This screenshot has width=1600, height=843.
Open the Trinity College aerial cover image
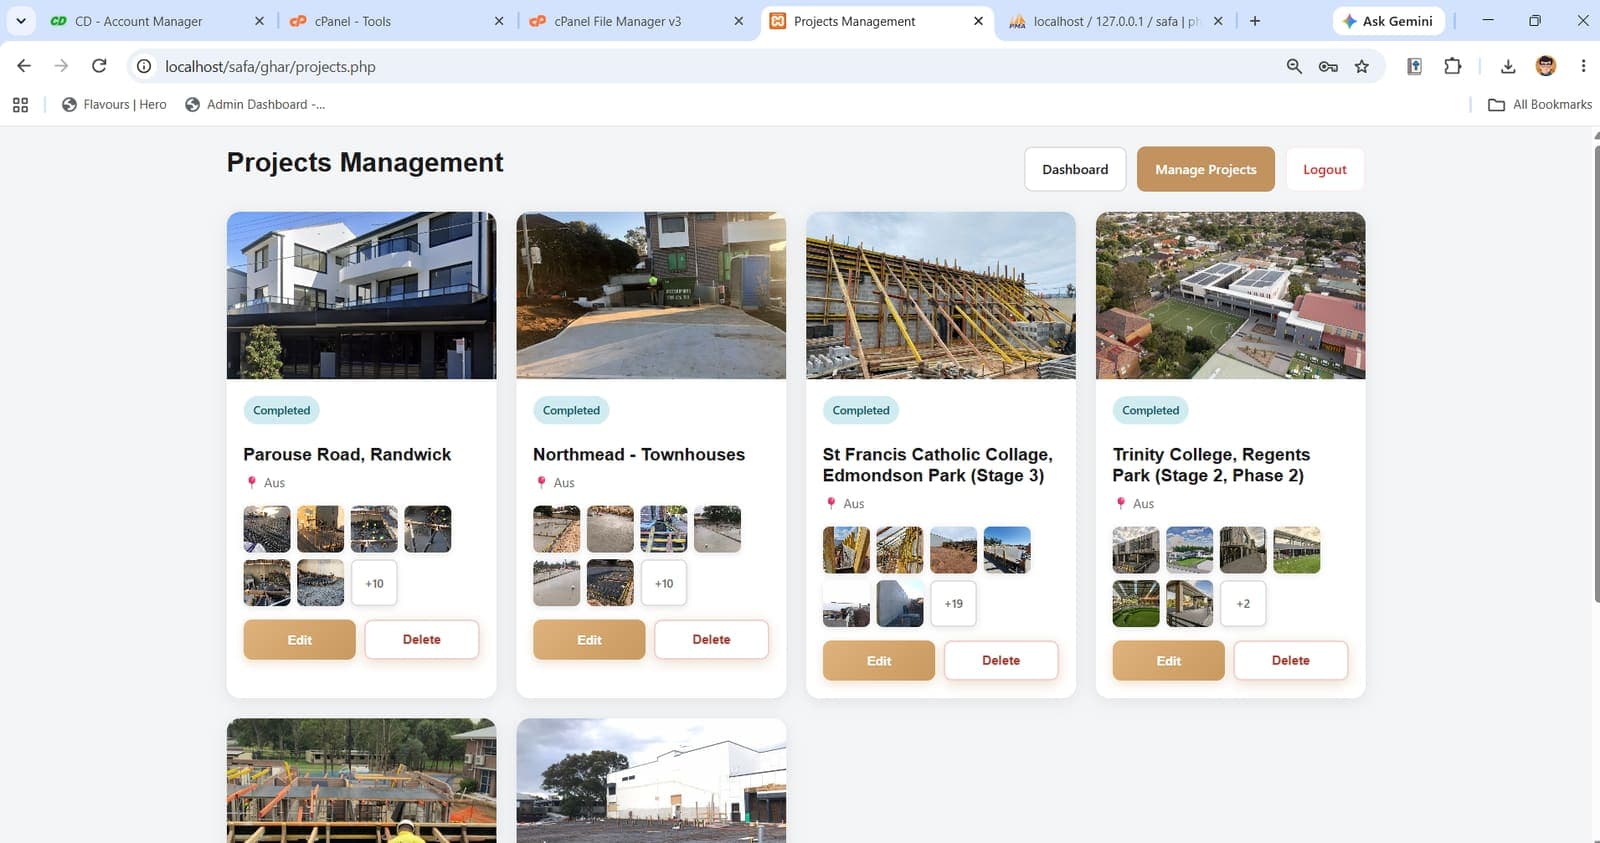1231,295
